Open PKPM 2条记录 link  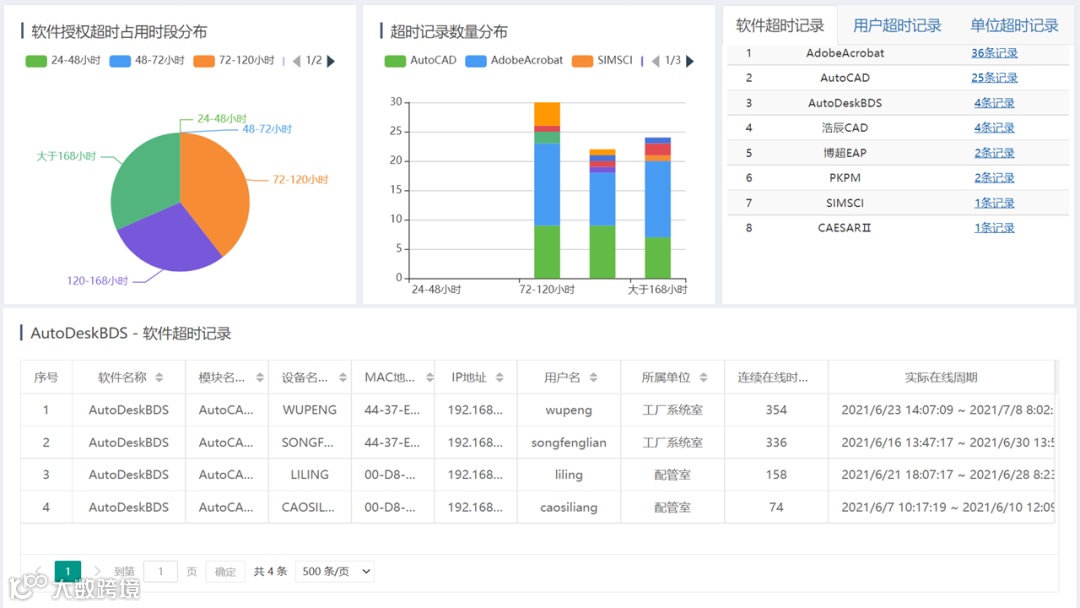994,178
